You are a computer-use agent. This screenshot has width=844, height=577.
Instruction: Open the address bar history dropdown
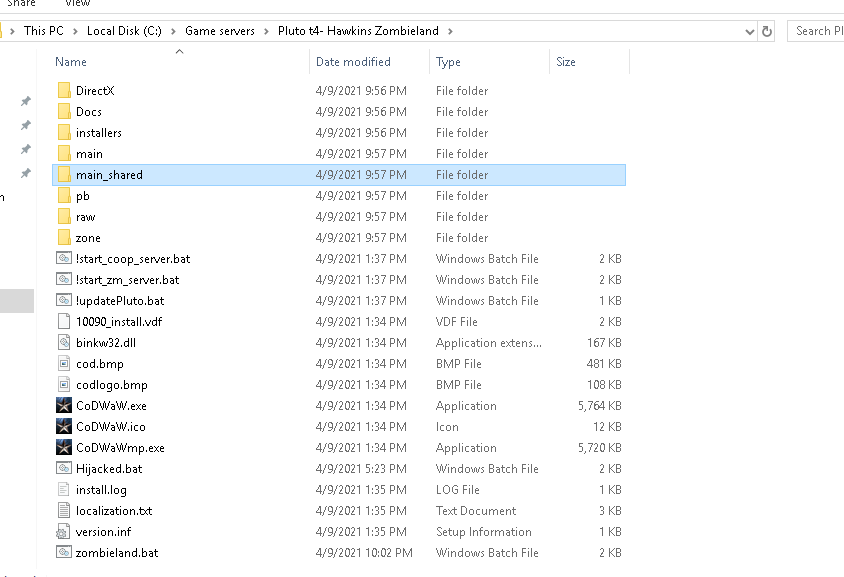click(750, 31)
